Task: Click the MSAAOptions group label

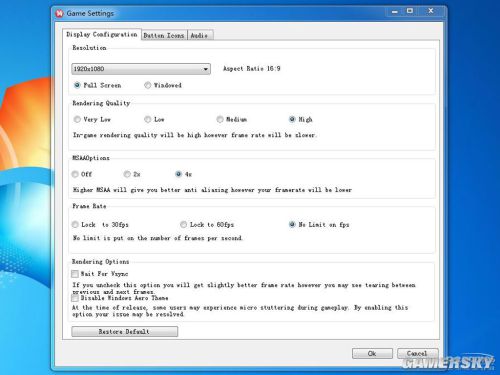Action: click(x=91, y=158)
